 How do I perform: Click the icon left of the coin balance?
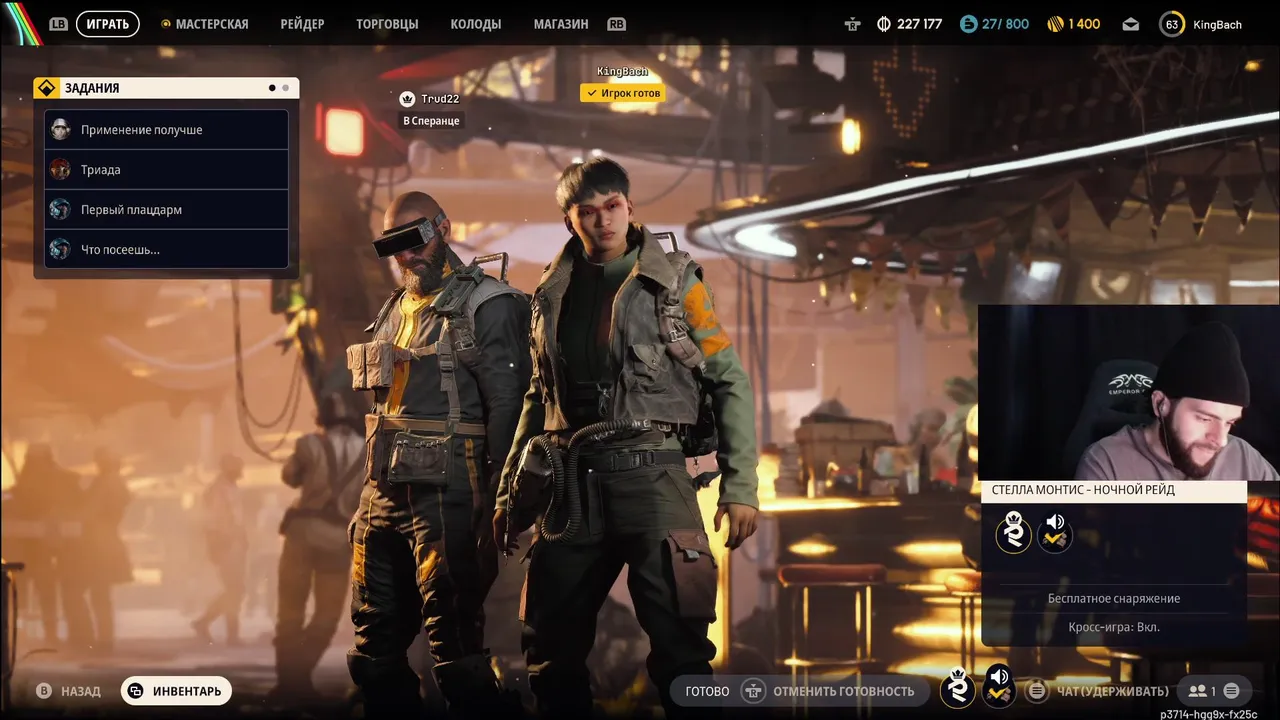(852, 24)
